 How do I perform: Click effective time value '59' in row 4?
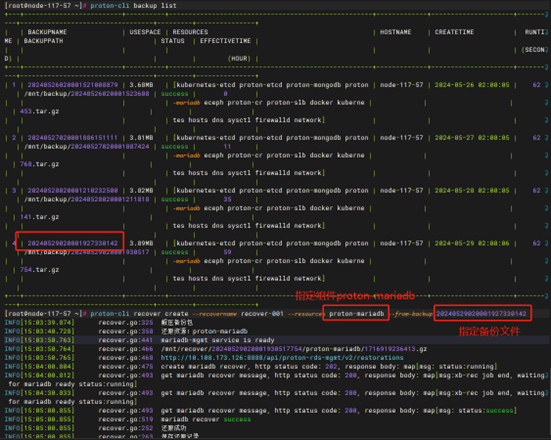pyautogui.click(x=227, y=252)
